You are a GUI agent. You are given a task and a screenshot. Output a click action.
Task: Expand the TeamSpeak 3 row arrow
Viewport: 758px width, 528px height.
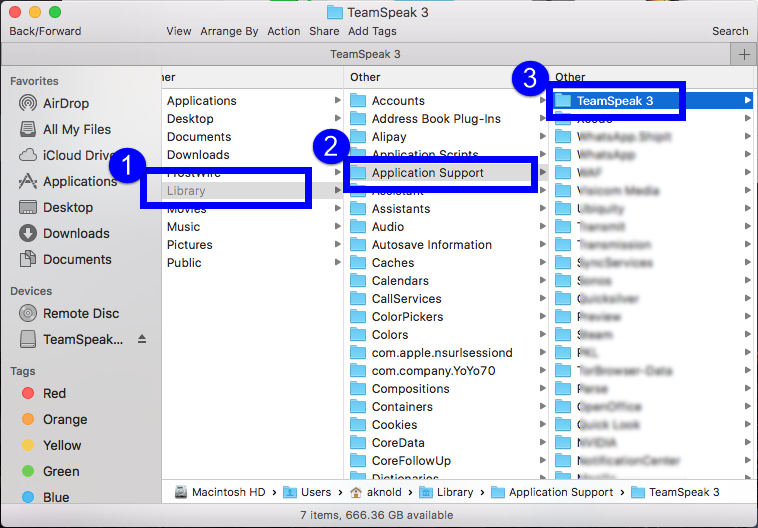(x=747, y=100)
